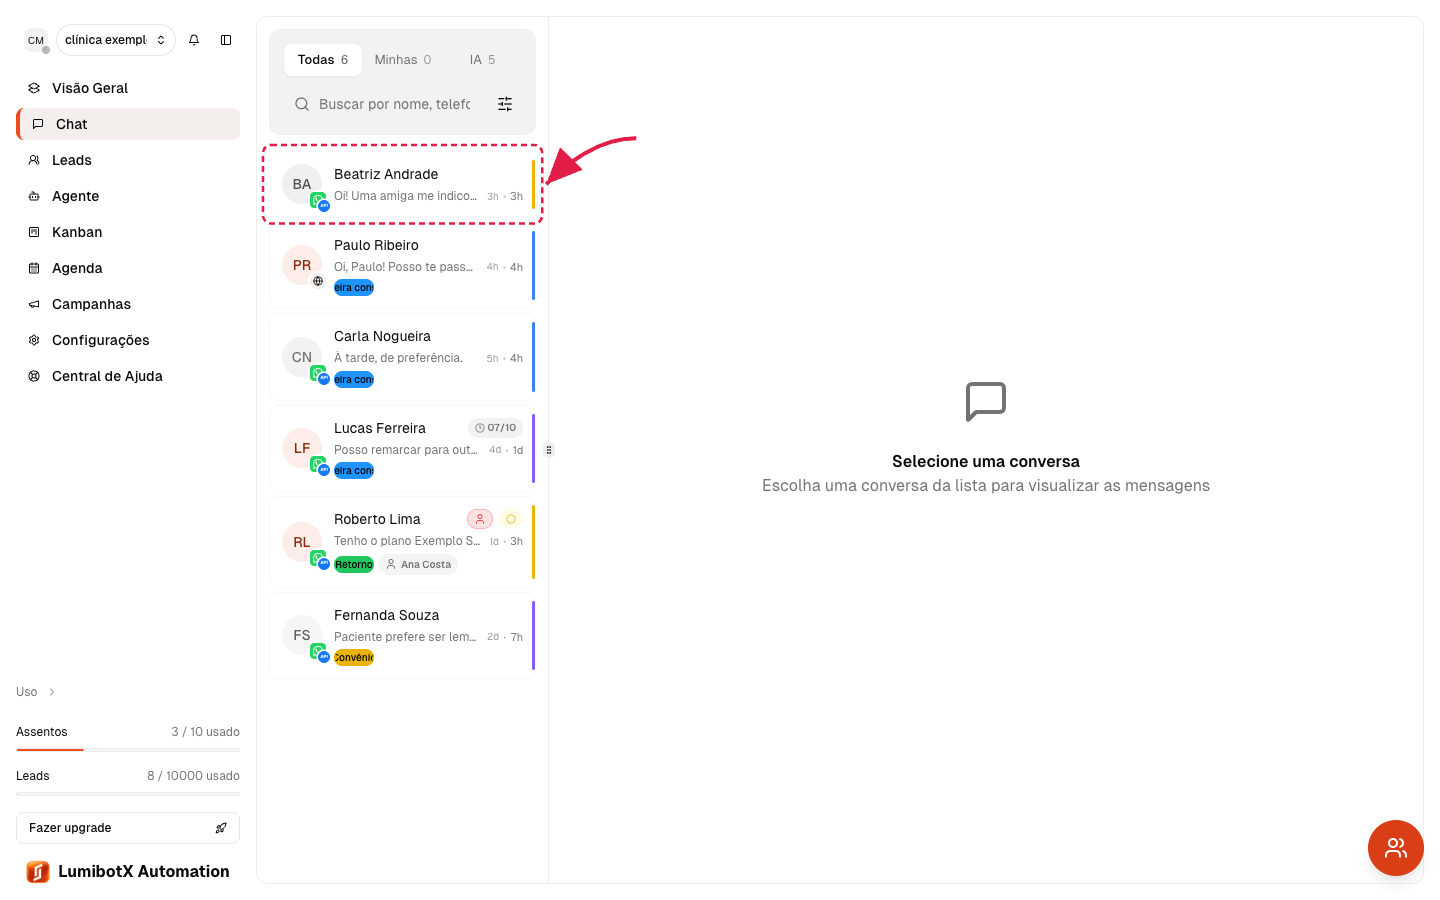Click the blue tag on Lucas Ferreira
Image resolution: width=1440 pixels, height=900 pixels.
coord(354,471)
